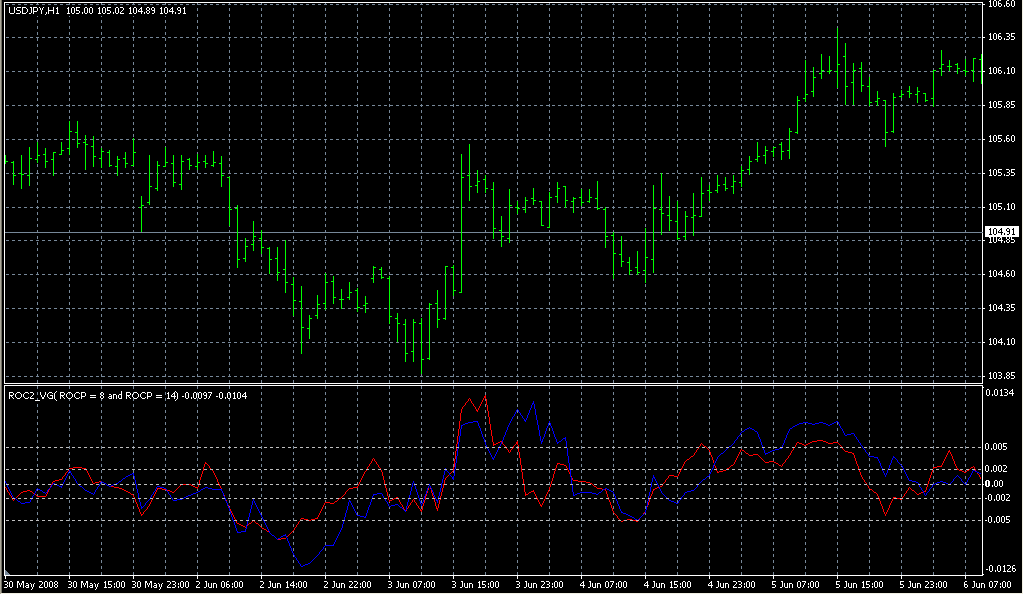Click the 104.91 current price tag
1024x594 pixels.
tap(1000, 233)
